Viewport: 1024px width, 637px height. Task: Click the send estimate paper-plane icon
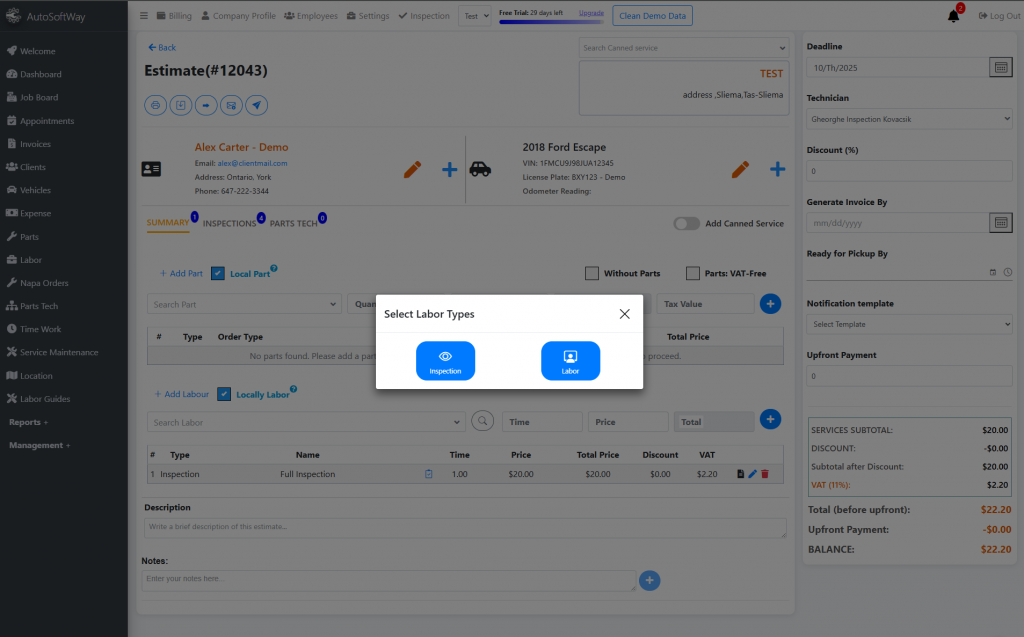(x=257, y=105)
